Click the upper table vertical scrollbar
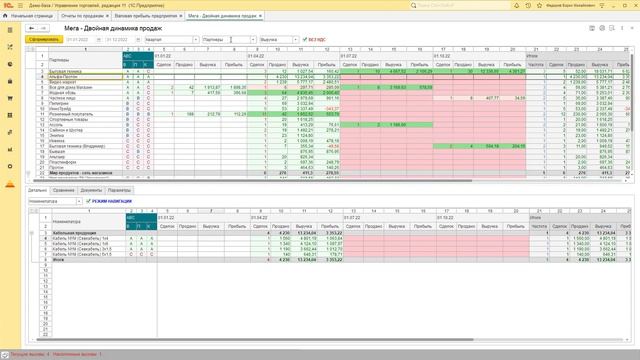Image resolution: width=640 pixels, height=360 pixels. (x=631, y=92)
